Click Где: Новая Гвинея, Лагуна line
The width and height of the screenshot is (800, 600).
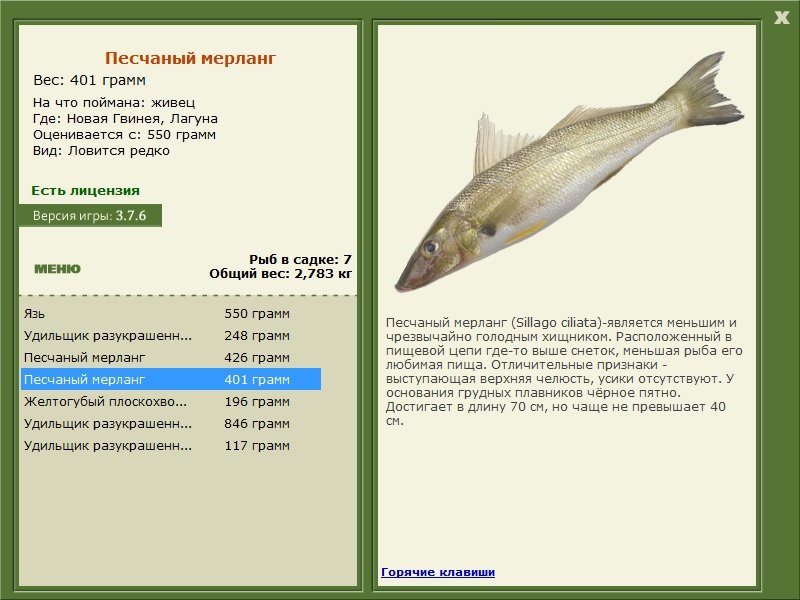click(125, 118)
